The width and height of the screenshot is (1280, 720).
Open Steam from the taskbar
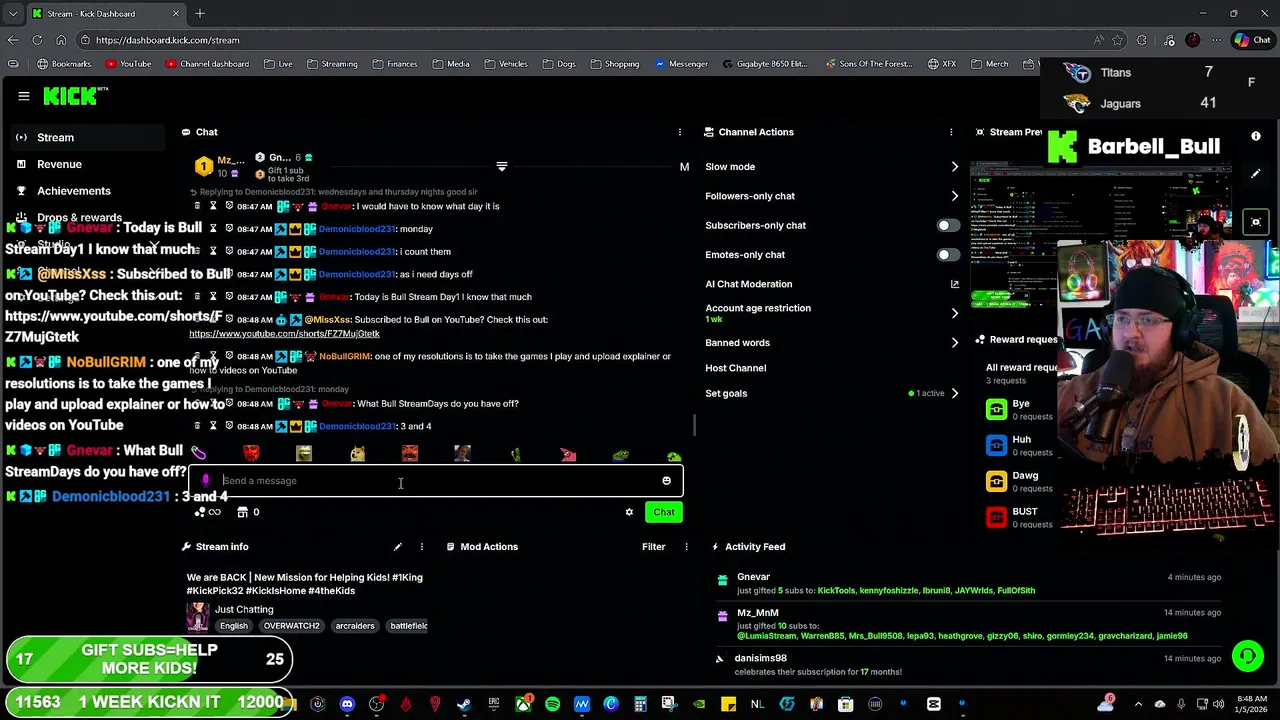464,704
